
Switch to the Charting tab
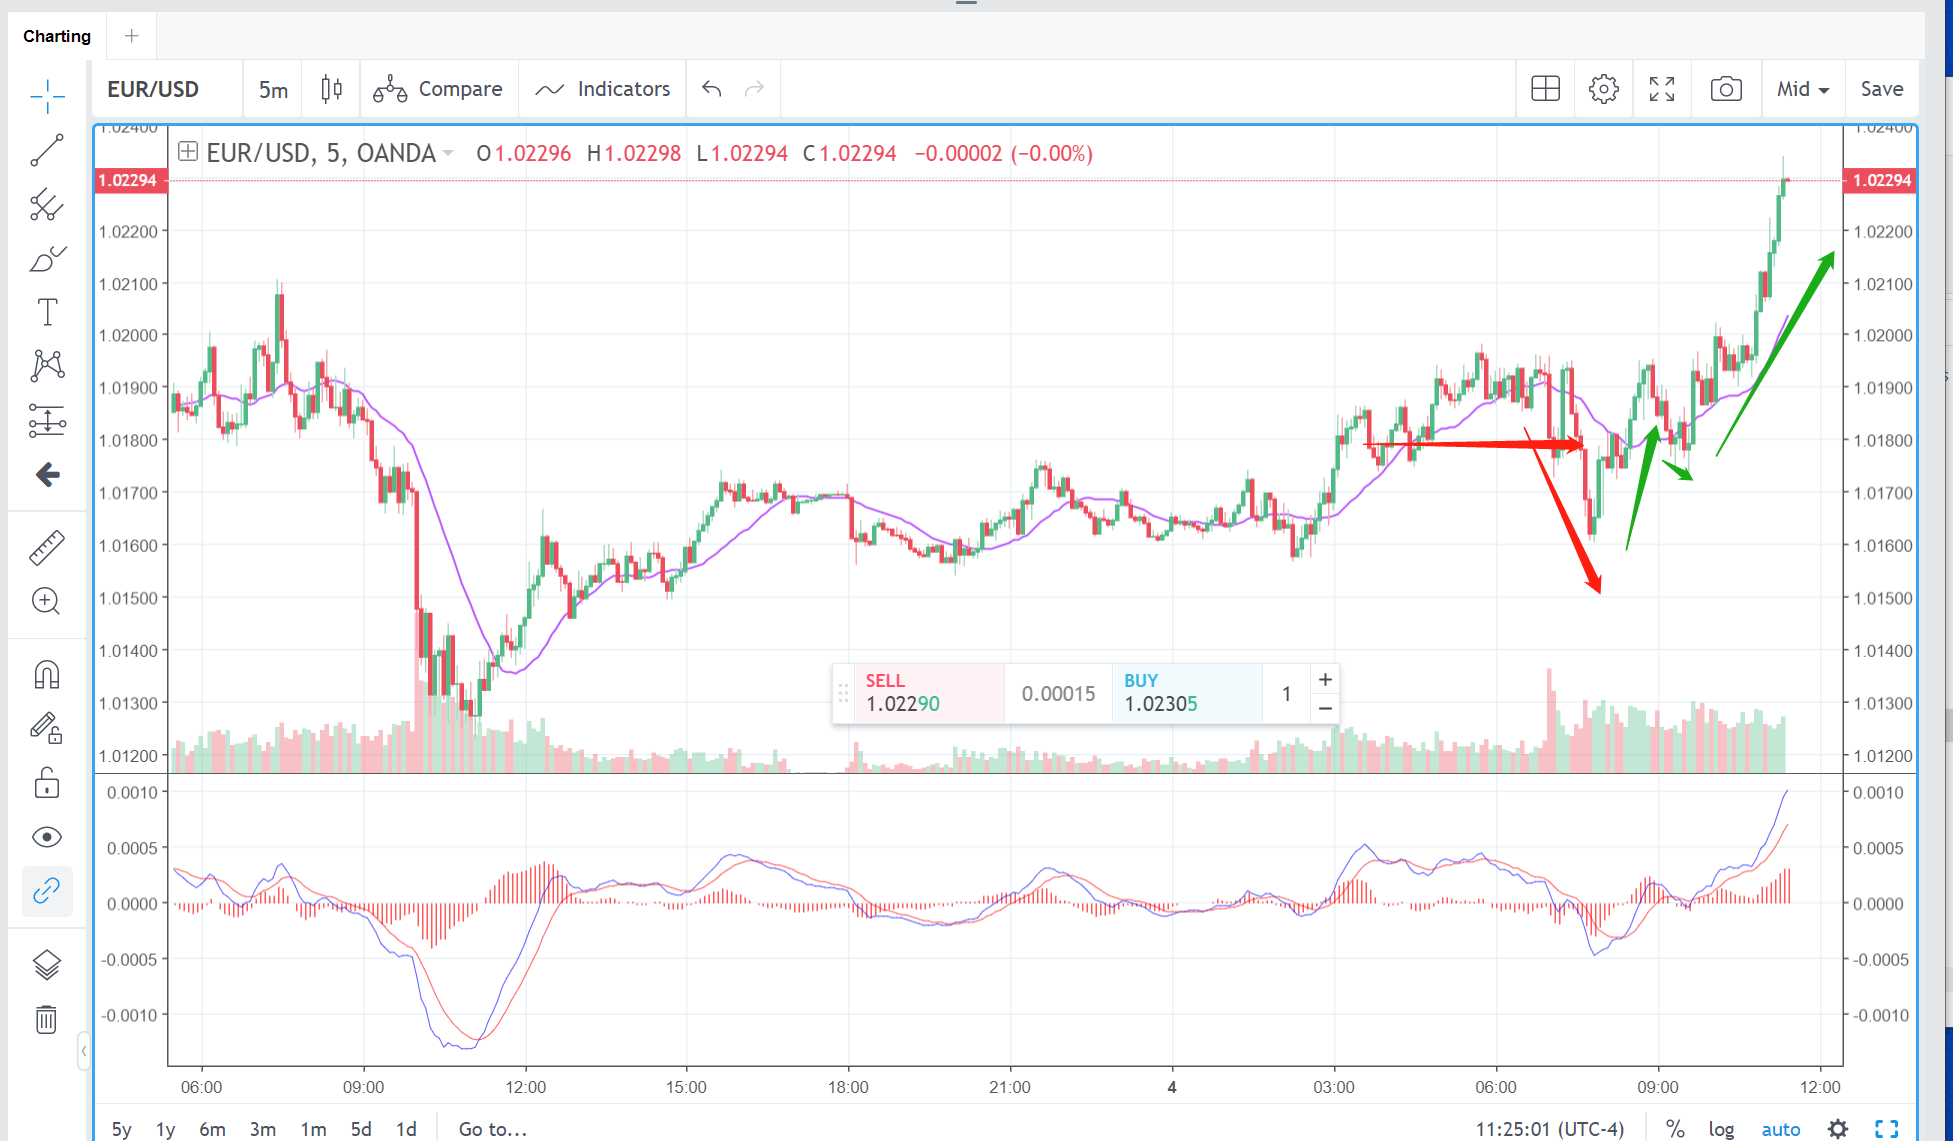click(57, 36)
